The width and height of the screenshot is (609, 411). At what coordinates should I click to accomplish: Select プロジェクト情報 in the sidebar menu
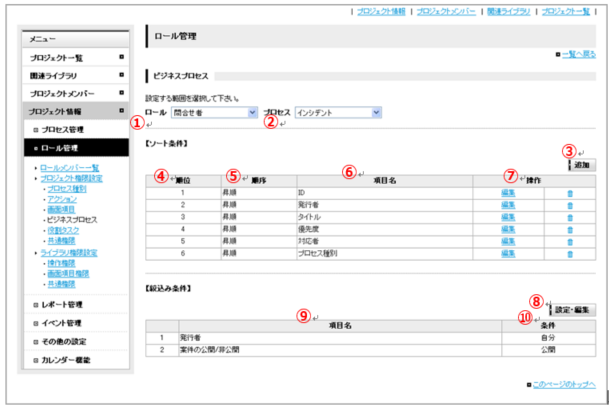point(76,111)
